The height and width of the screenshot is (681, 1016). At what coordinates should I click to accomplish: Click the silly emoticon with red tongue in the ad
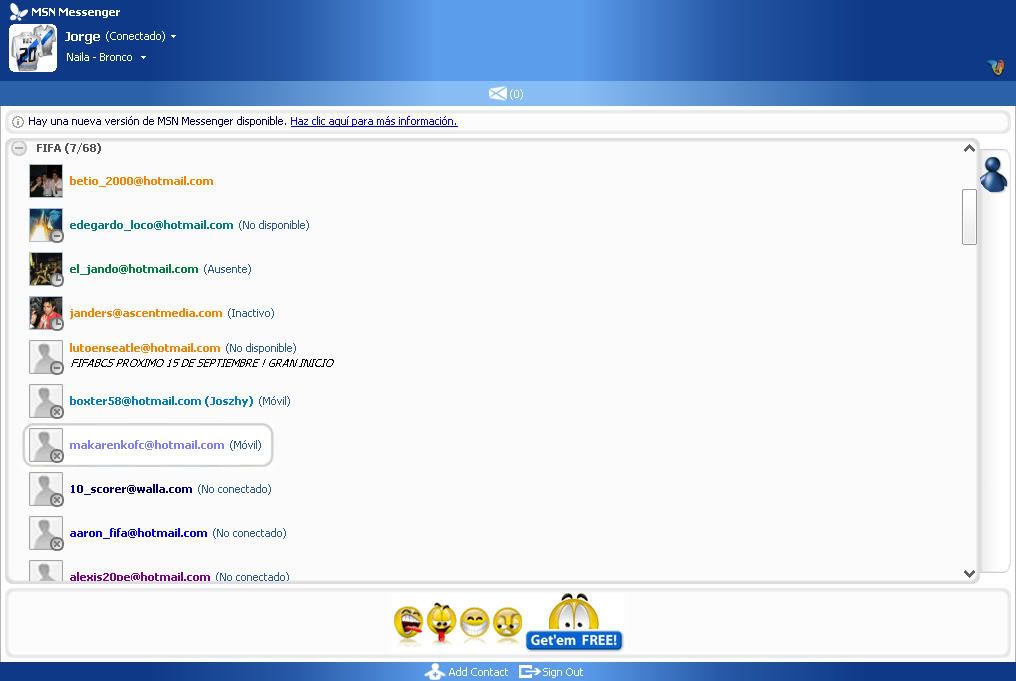coord(441,622)
